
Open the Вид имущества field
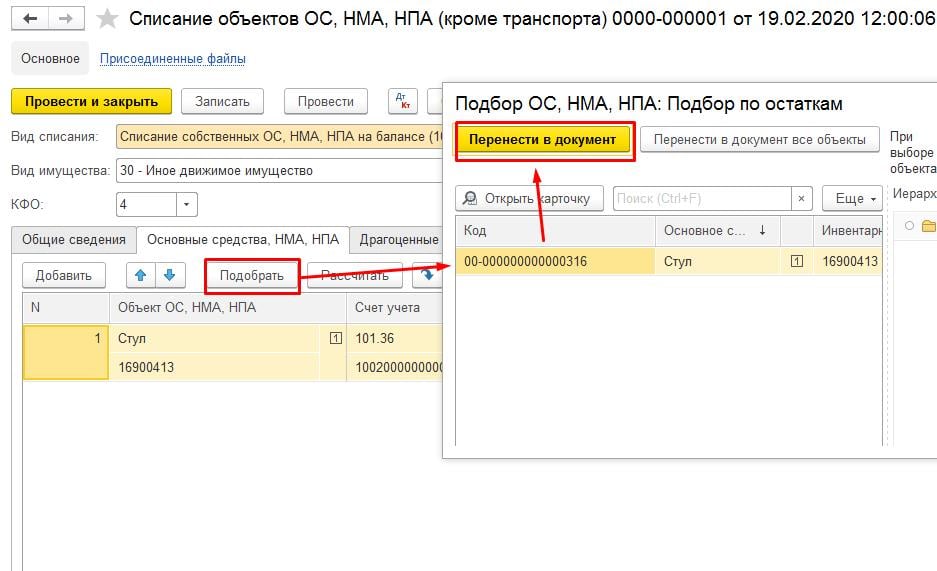(x=280, y=171)
